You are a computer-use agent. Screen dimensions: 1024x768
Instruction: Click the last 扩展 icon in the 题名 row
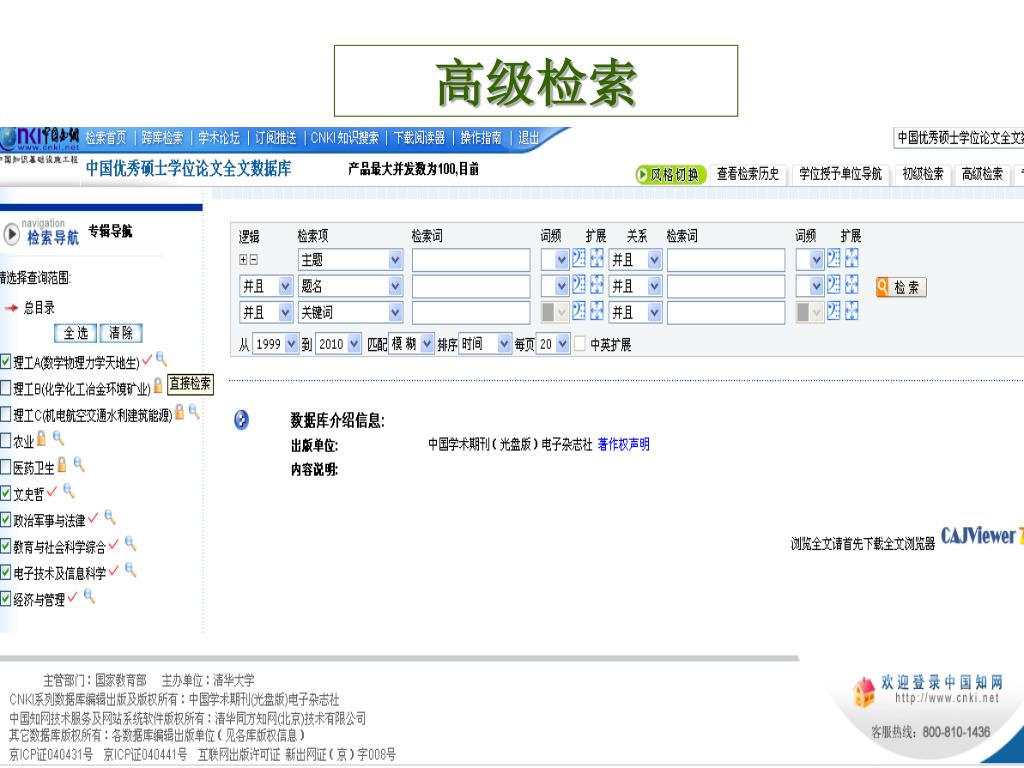(851, 285)
